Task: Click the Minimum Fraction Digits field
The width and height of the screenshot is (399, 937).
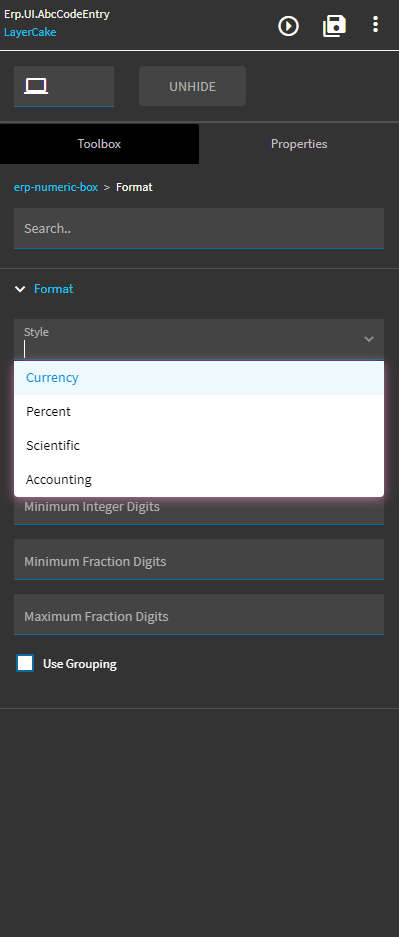Action: pyautogui.click(x=199, y=559)
